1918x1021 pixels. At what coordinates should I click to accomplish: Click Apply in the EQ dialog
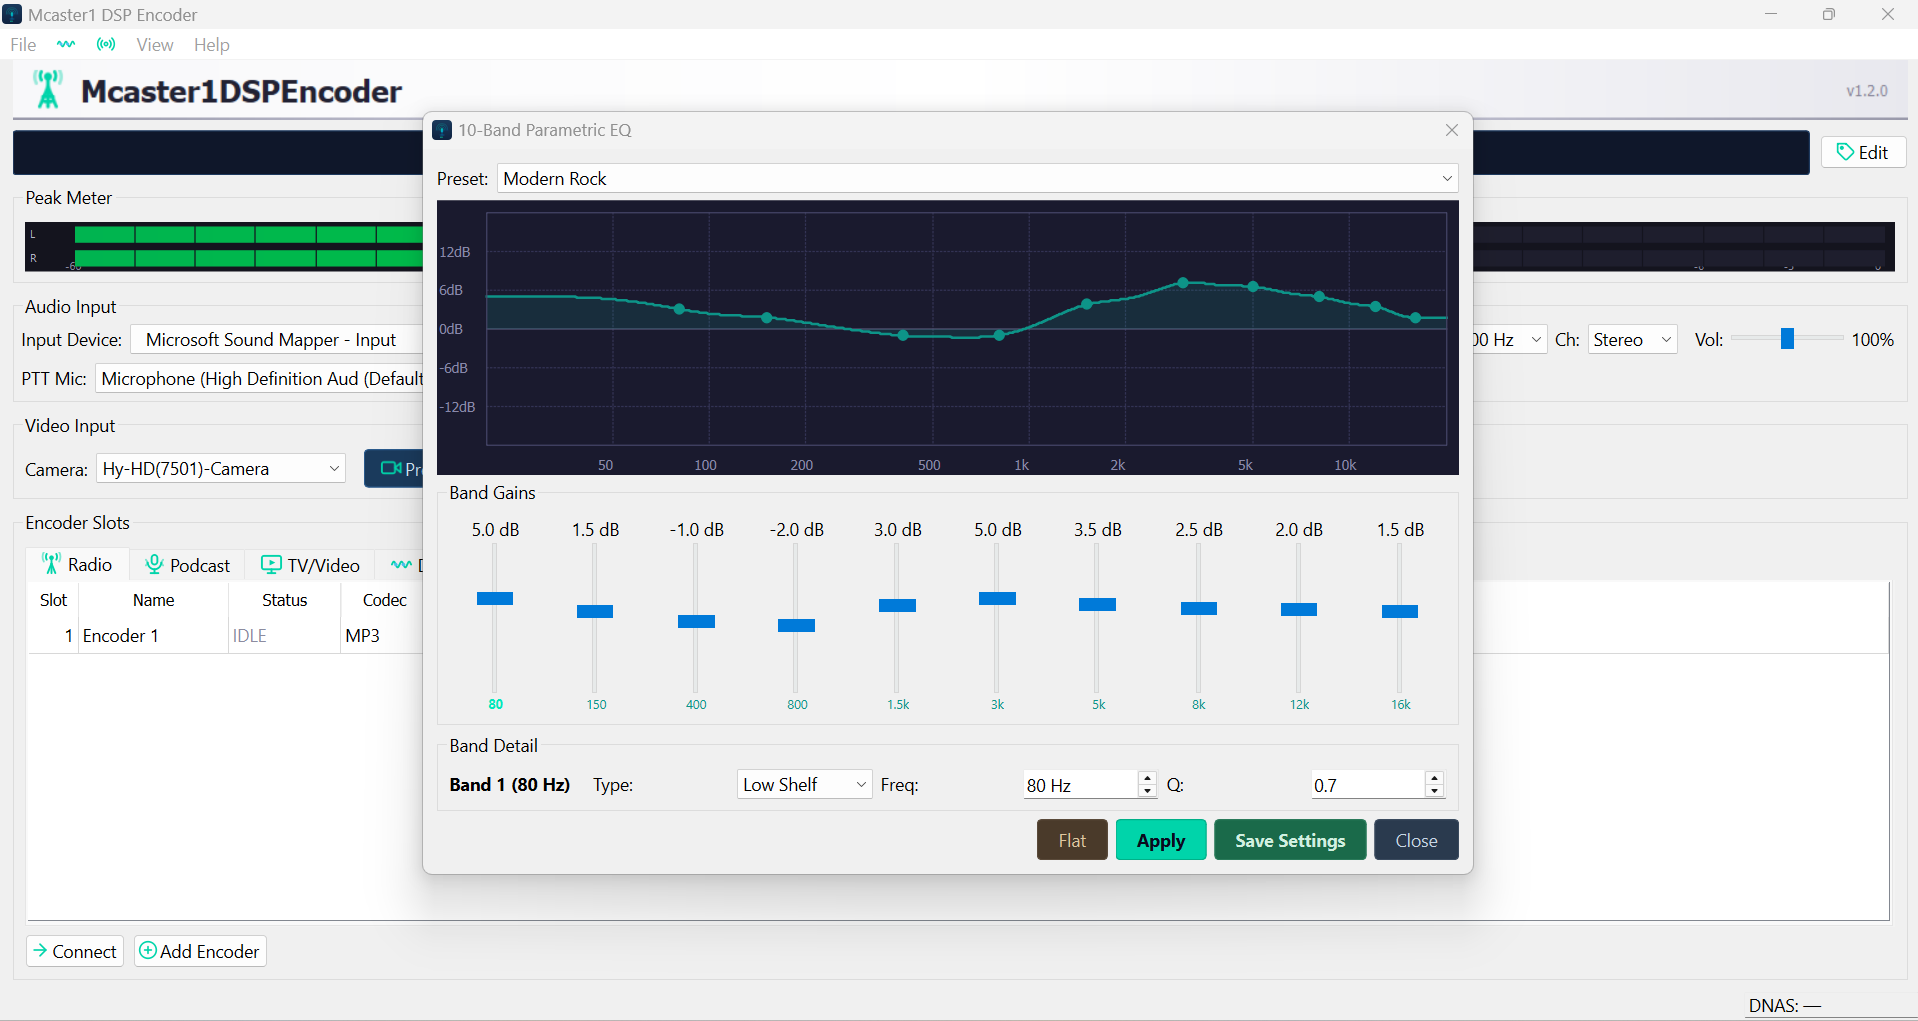coord(1160,840)
